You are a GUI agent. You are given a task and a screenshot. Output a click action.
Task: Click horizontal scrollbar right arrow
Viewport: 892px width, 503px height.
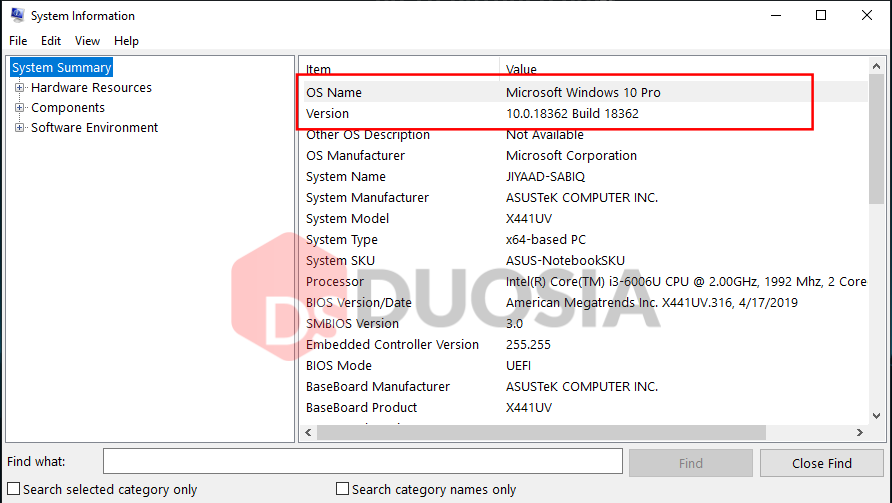[860, 432]
